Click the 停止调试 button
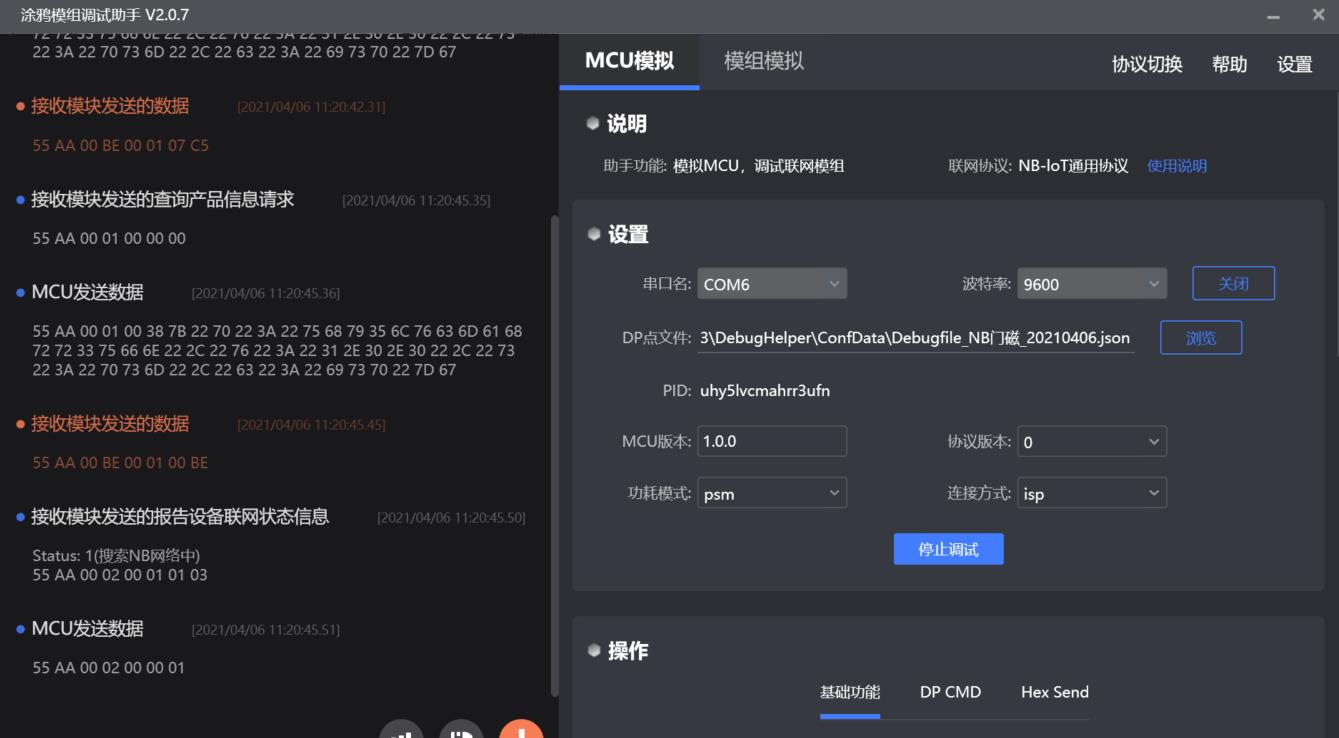The image size is (1339, 738). point(948,549)
